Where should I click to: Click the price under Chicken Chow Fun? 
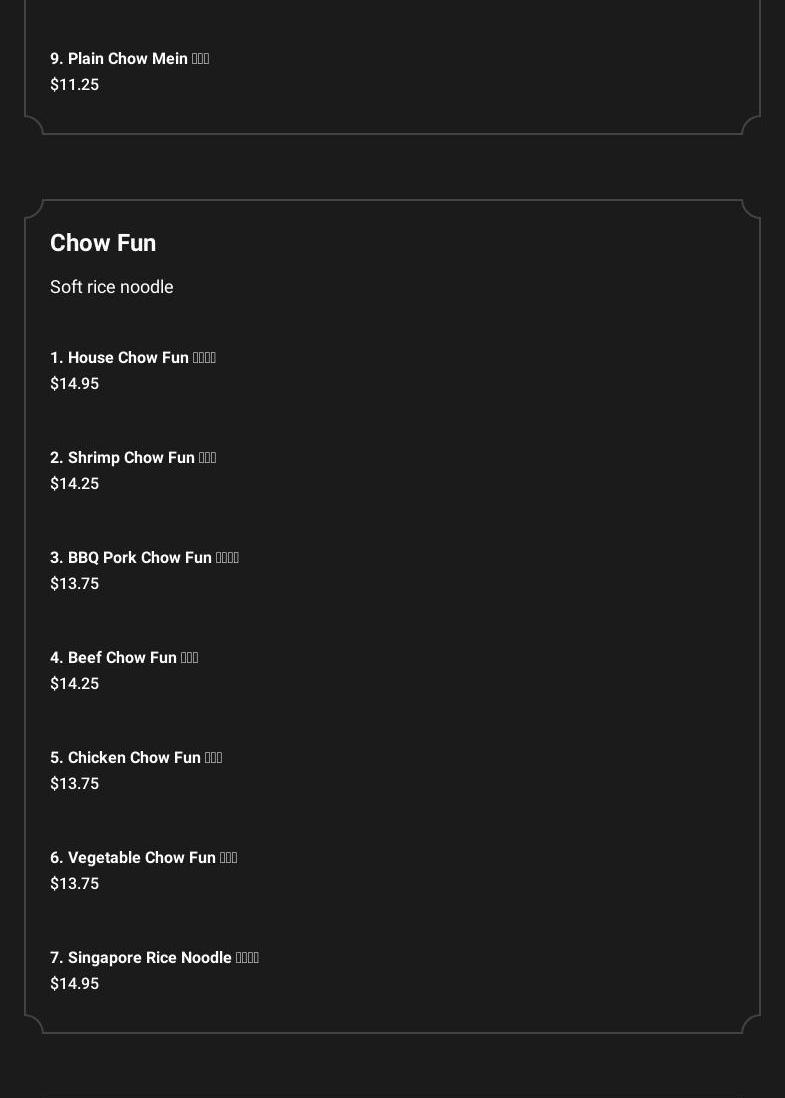[x=75, y=784]
